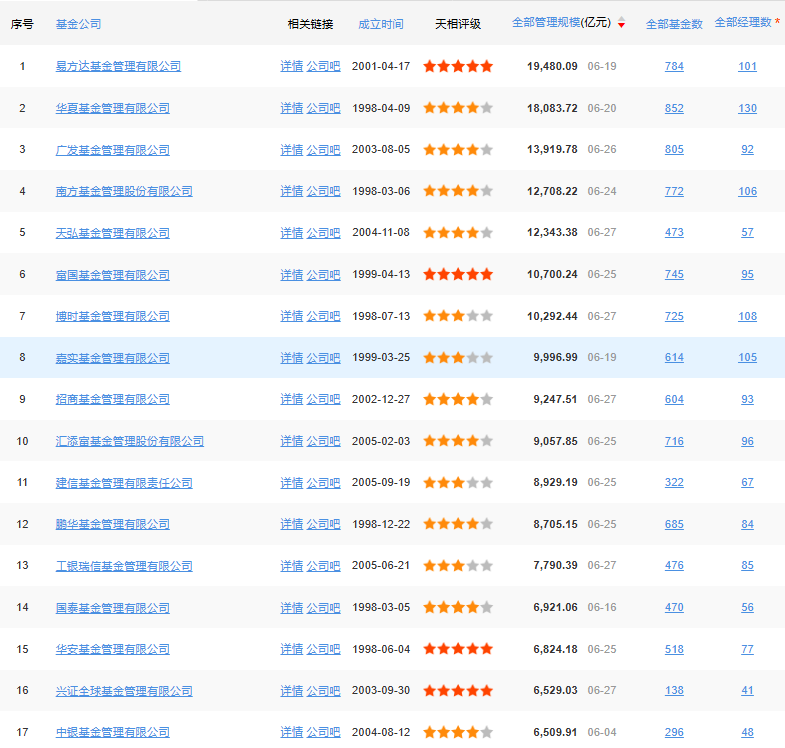The width and height of the screenshot is (785, 748).
Task: Click the sort arrow beside 全部管理规模
Action: (x=621, y=23)
